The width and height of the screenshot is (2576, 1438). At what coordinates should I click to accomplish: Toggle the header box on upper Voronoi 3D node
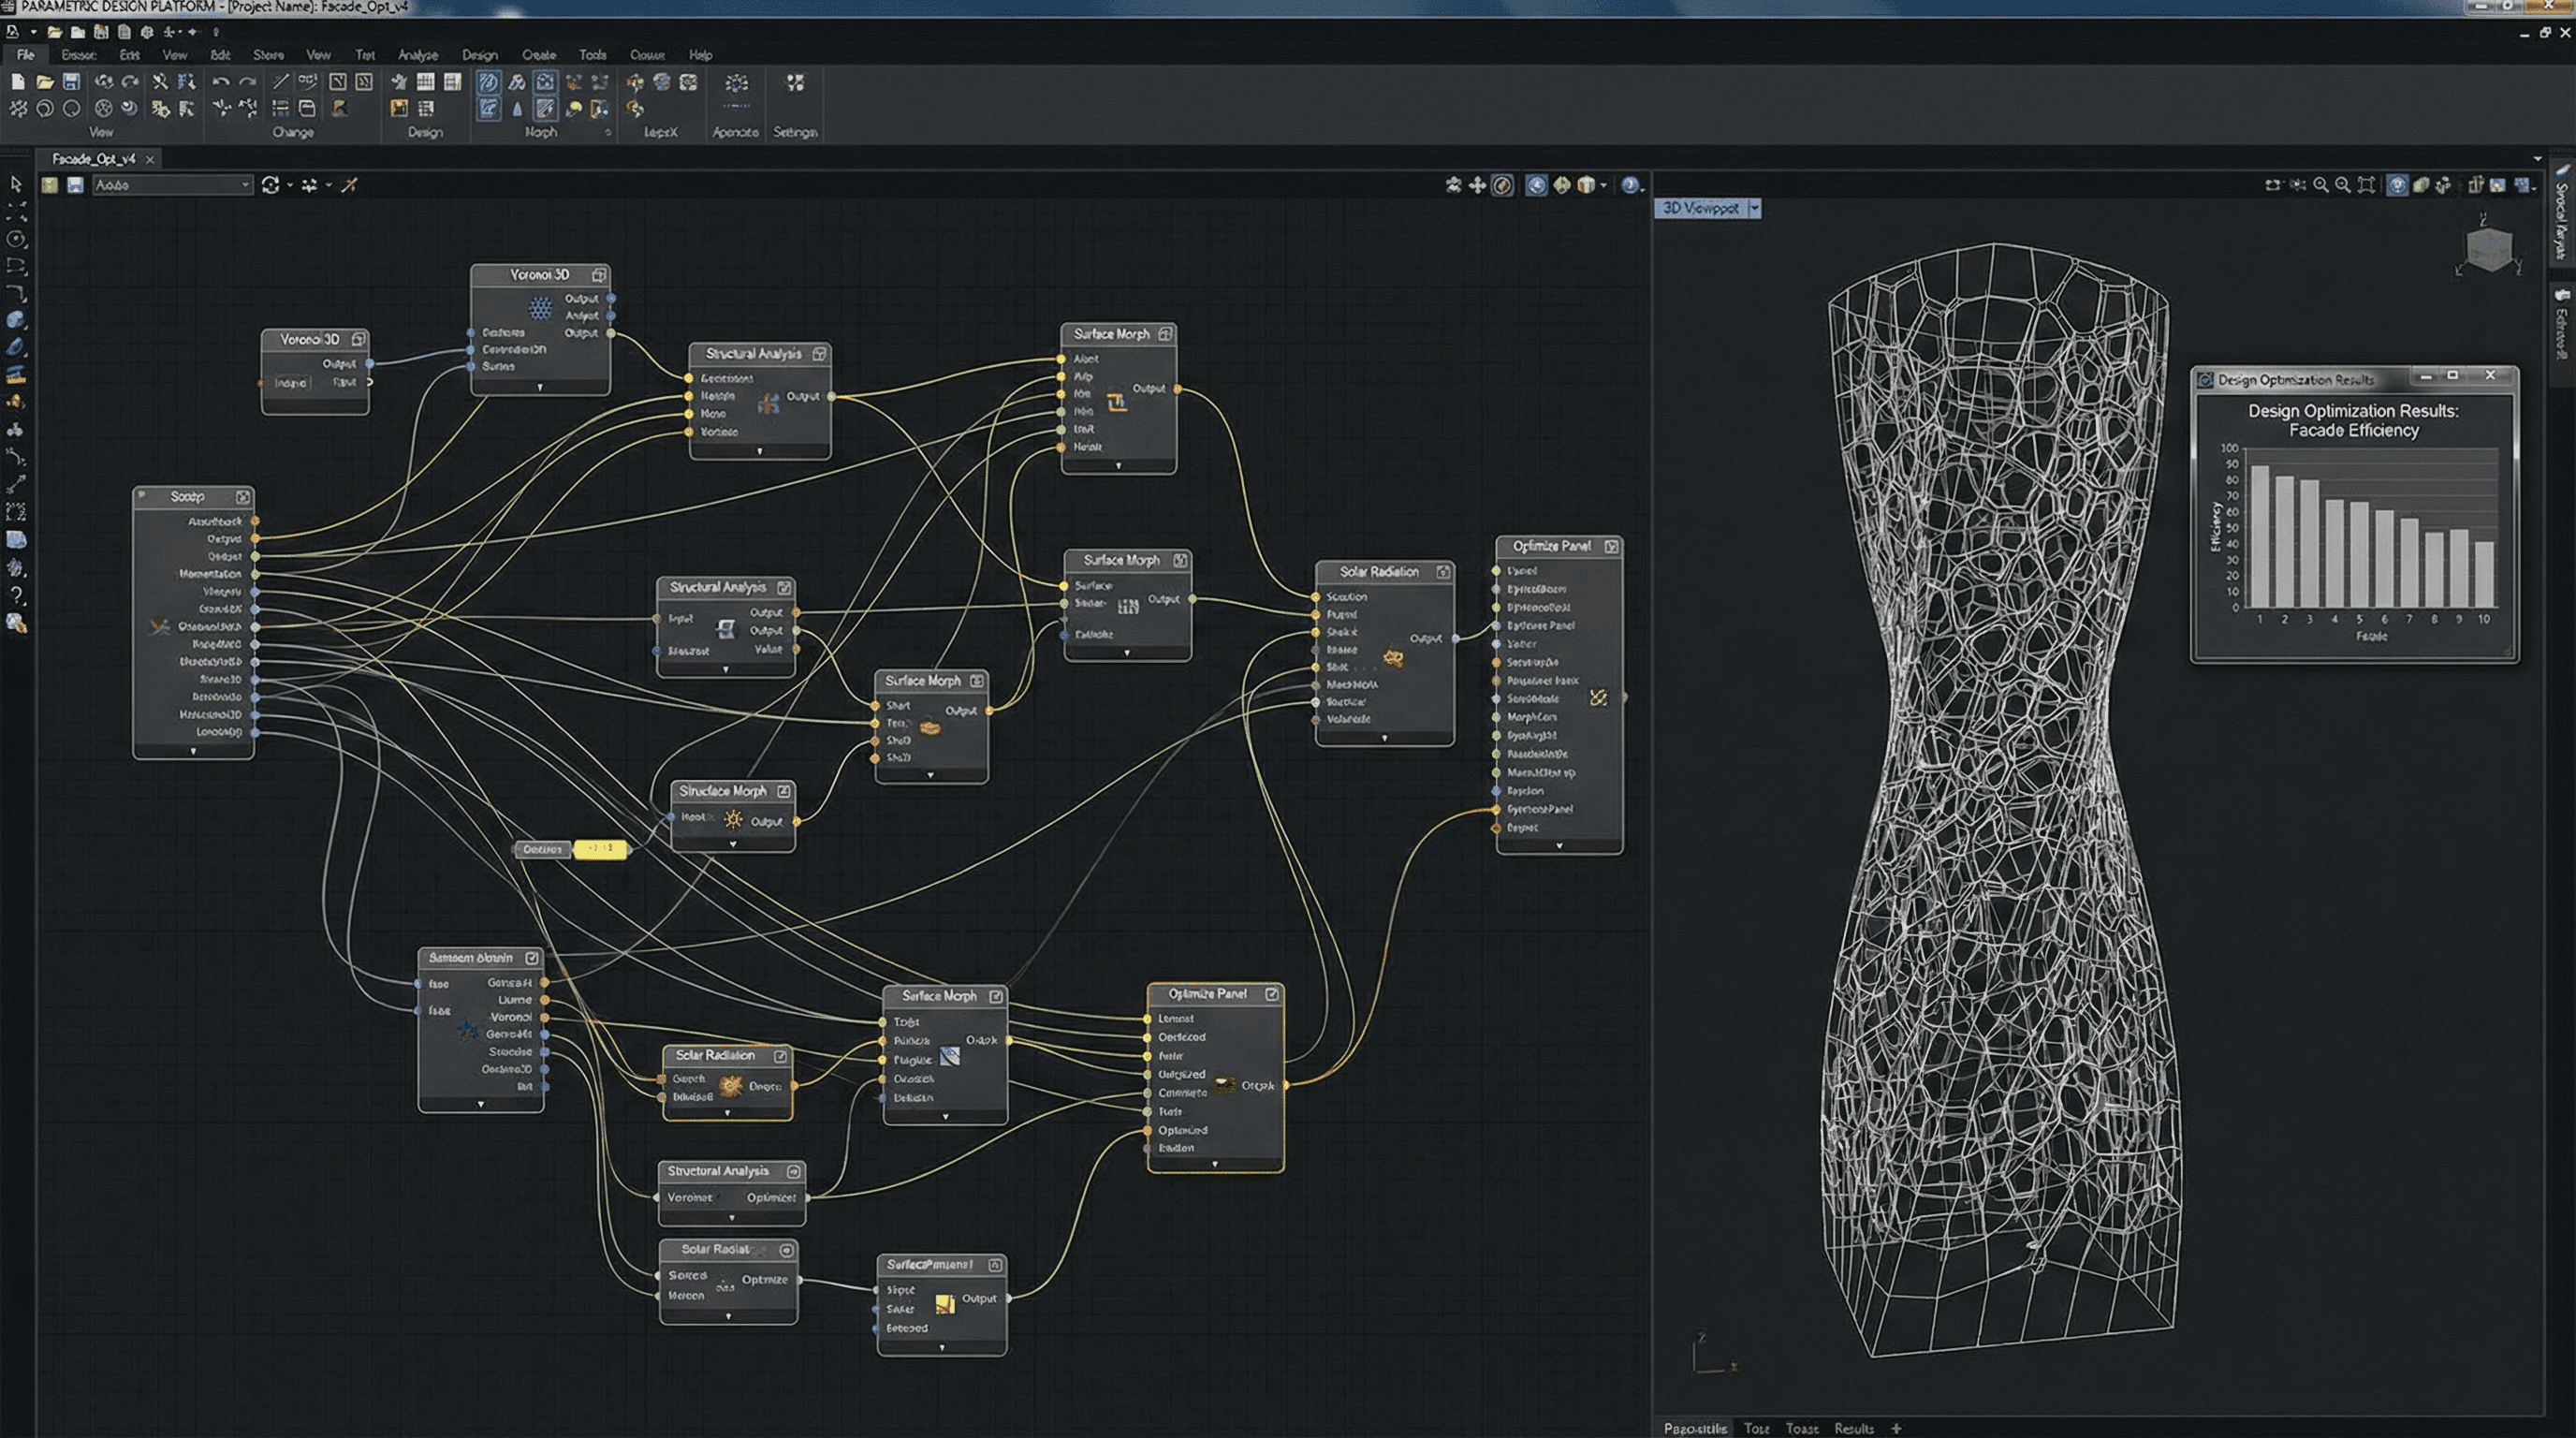(599, 274)
